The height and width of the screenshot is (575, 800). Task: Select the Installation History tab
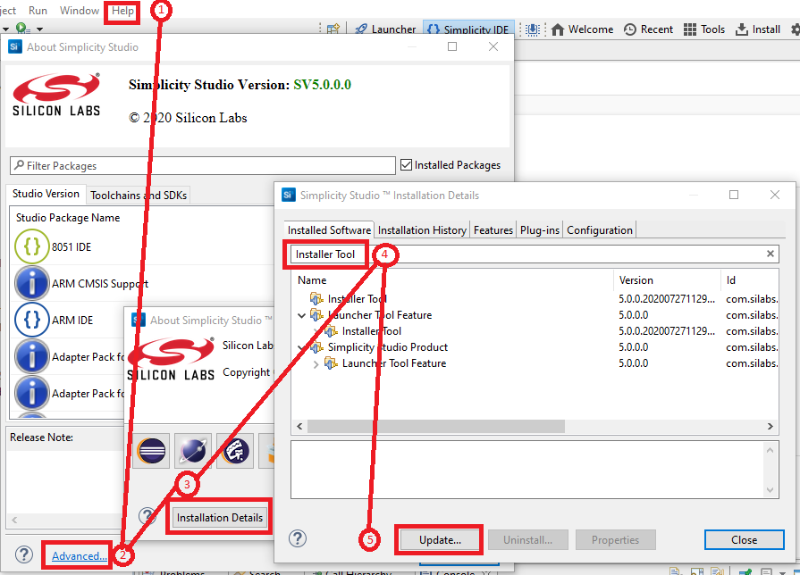(422, 230)
